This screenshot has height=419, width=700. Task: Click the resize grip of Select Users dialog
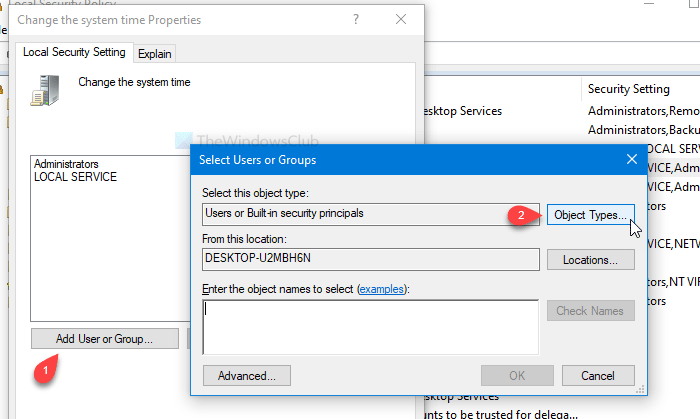[x=640, y=390]
